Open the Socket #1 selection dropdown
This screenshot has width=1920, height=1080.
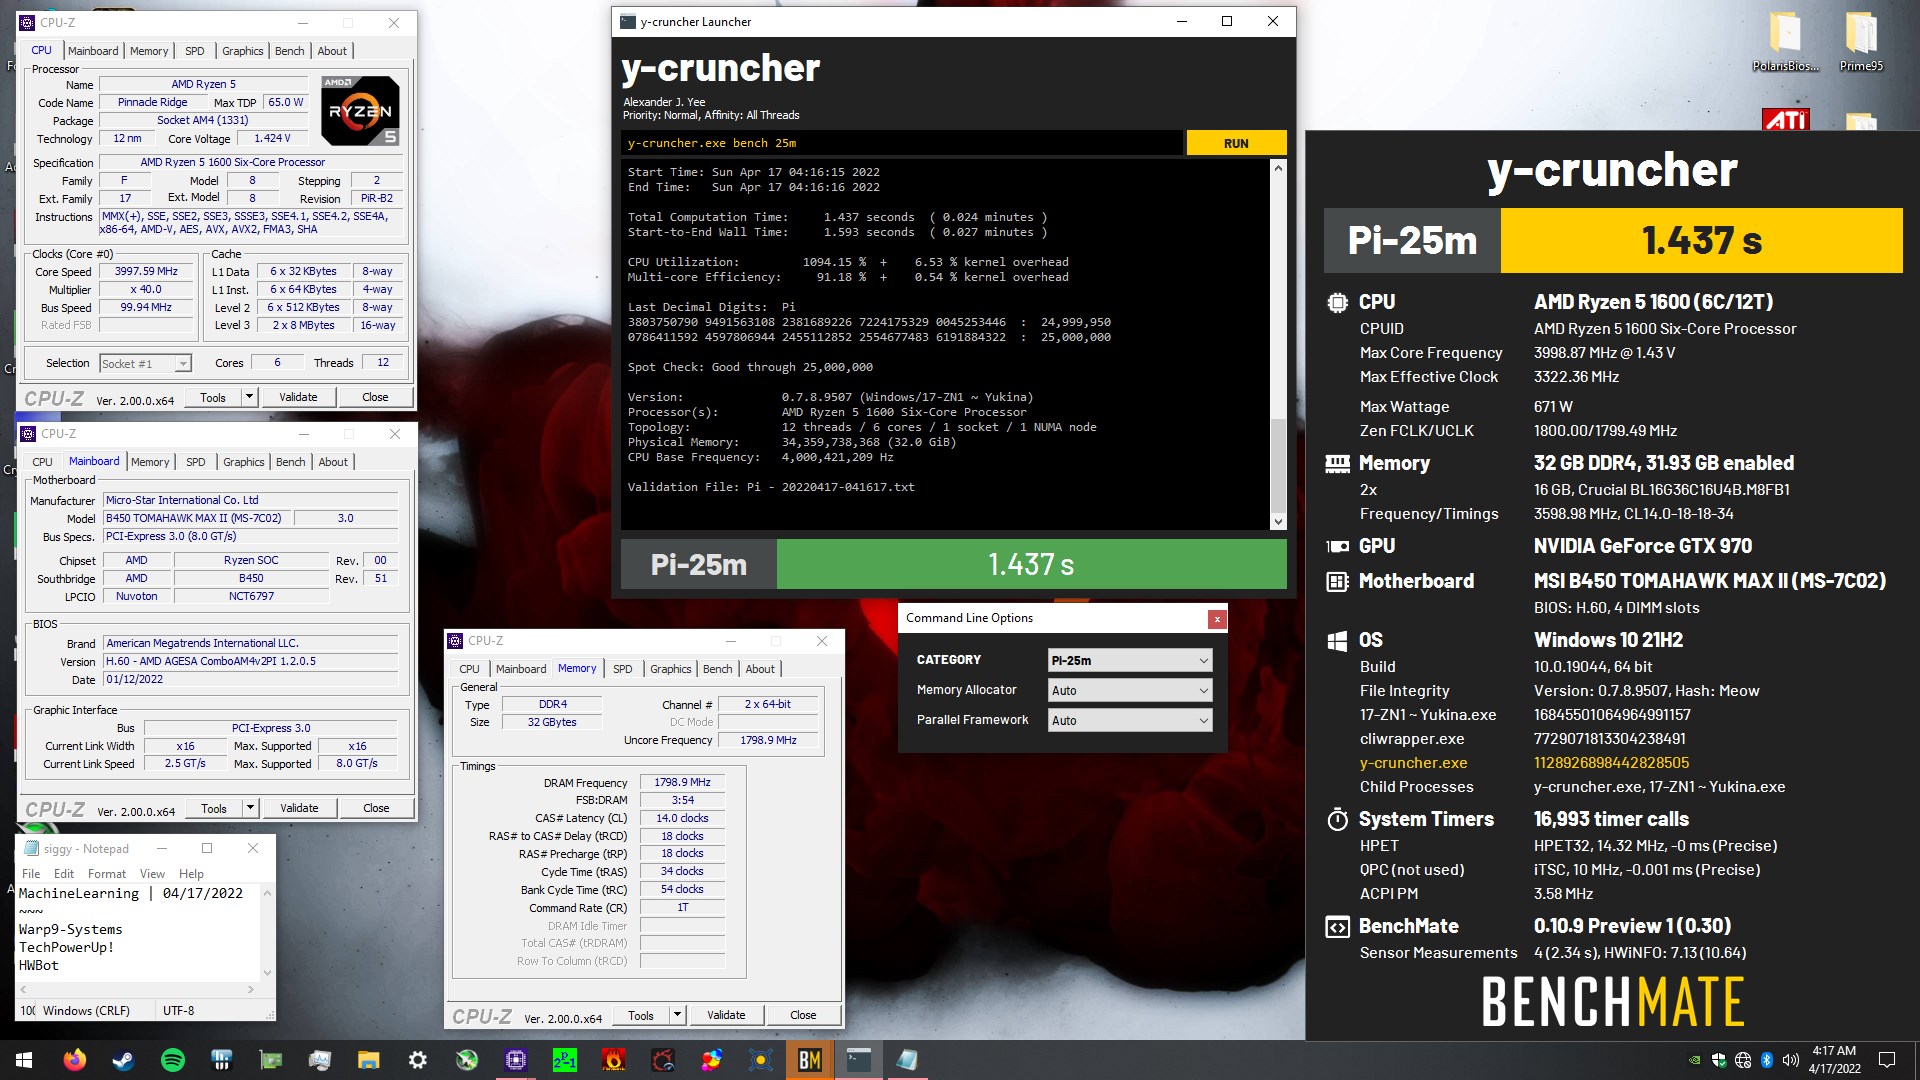145,364
